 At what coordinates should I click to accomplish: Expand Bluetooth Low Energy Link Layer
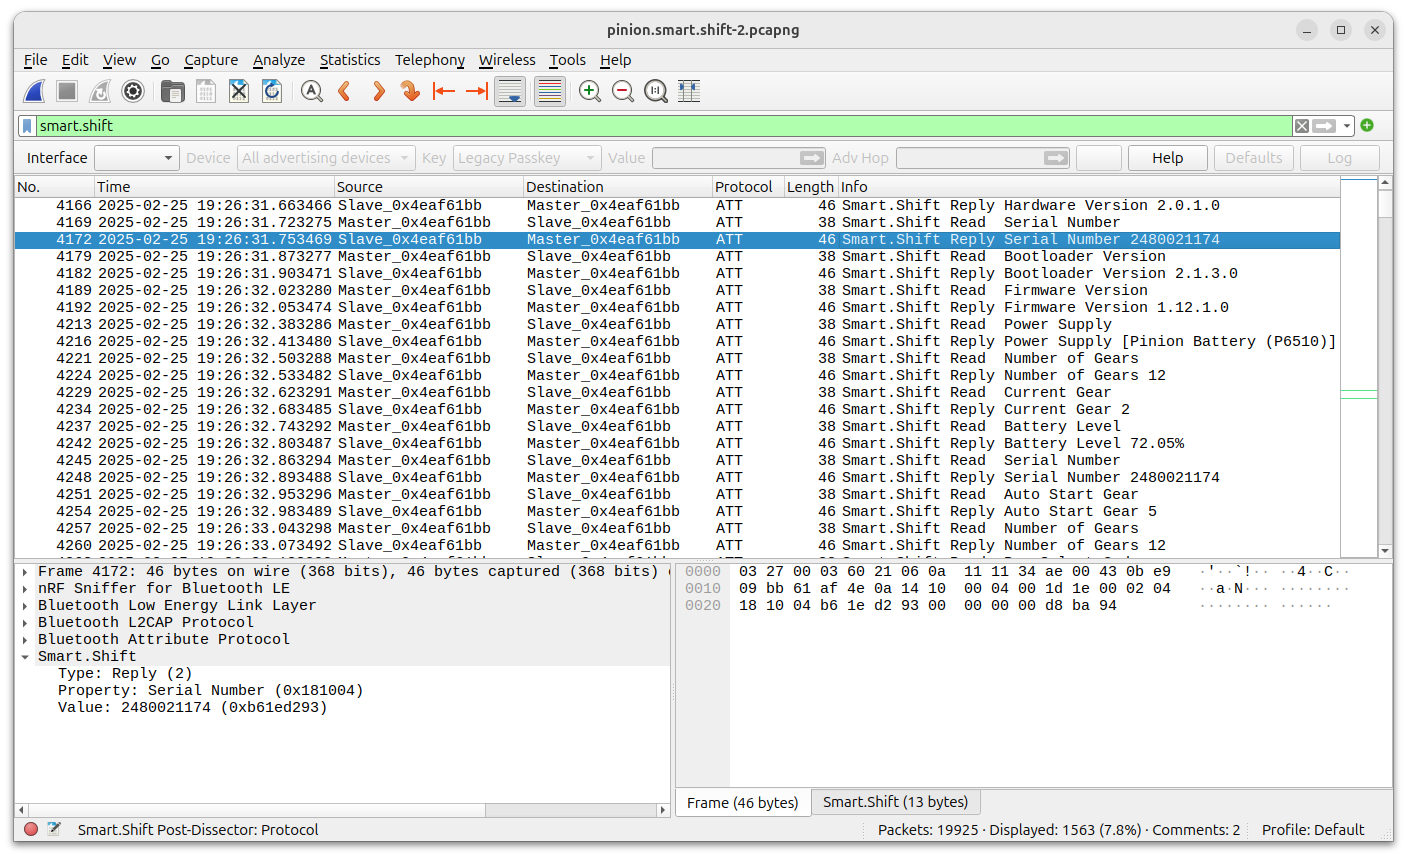25,606
